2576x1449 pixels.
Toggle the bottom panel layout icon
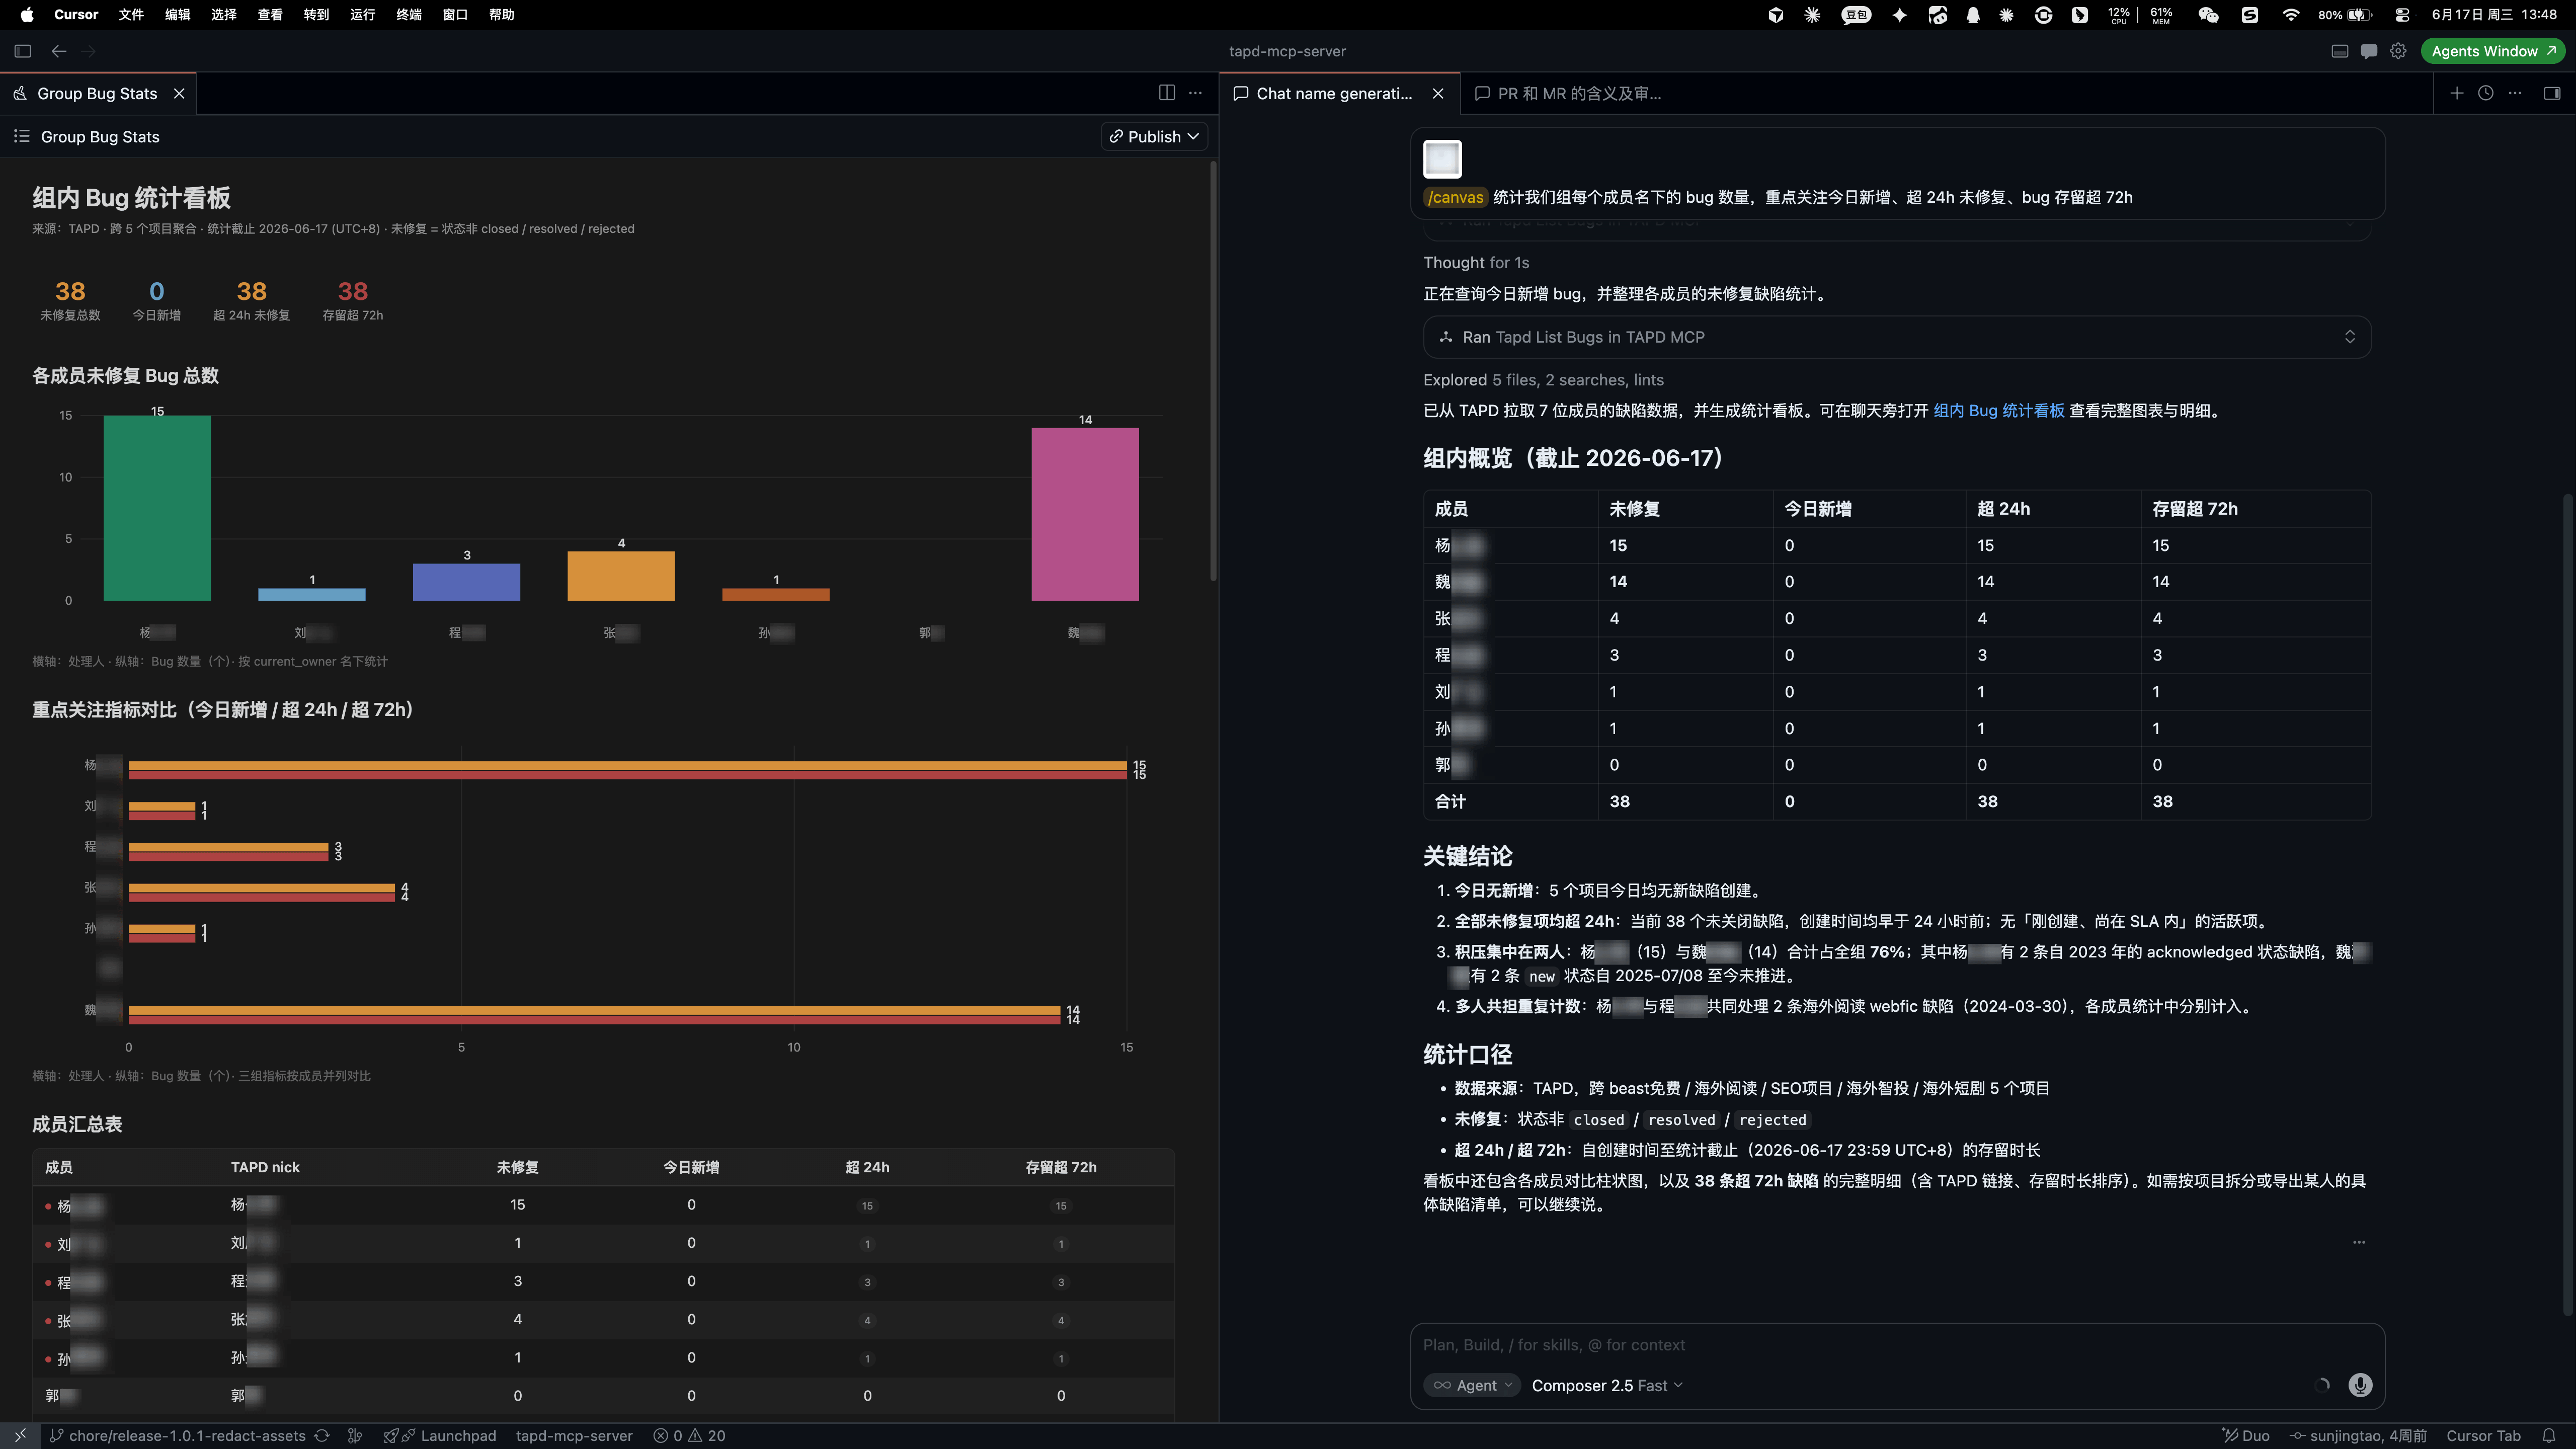[2340, 51]
